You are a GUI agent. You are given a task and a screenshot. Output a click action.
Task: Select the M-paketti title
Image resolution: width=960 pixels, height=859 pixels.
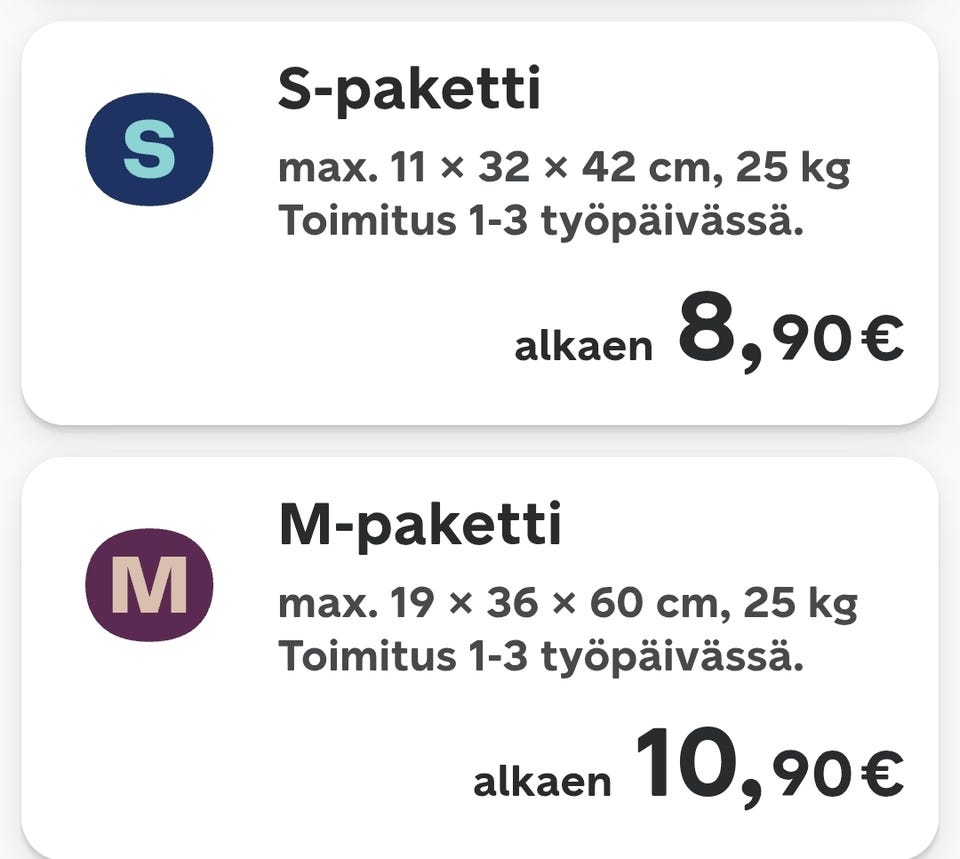click(x=420, y=526)
